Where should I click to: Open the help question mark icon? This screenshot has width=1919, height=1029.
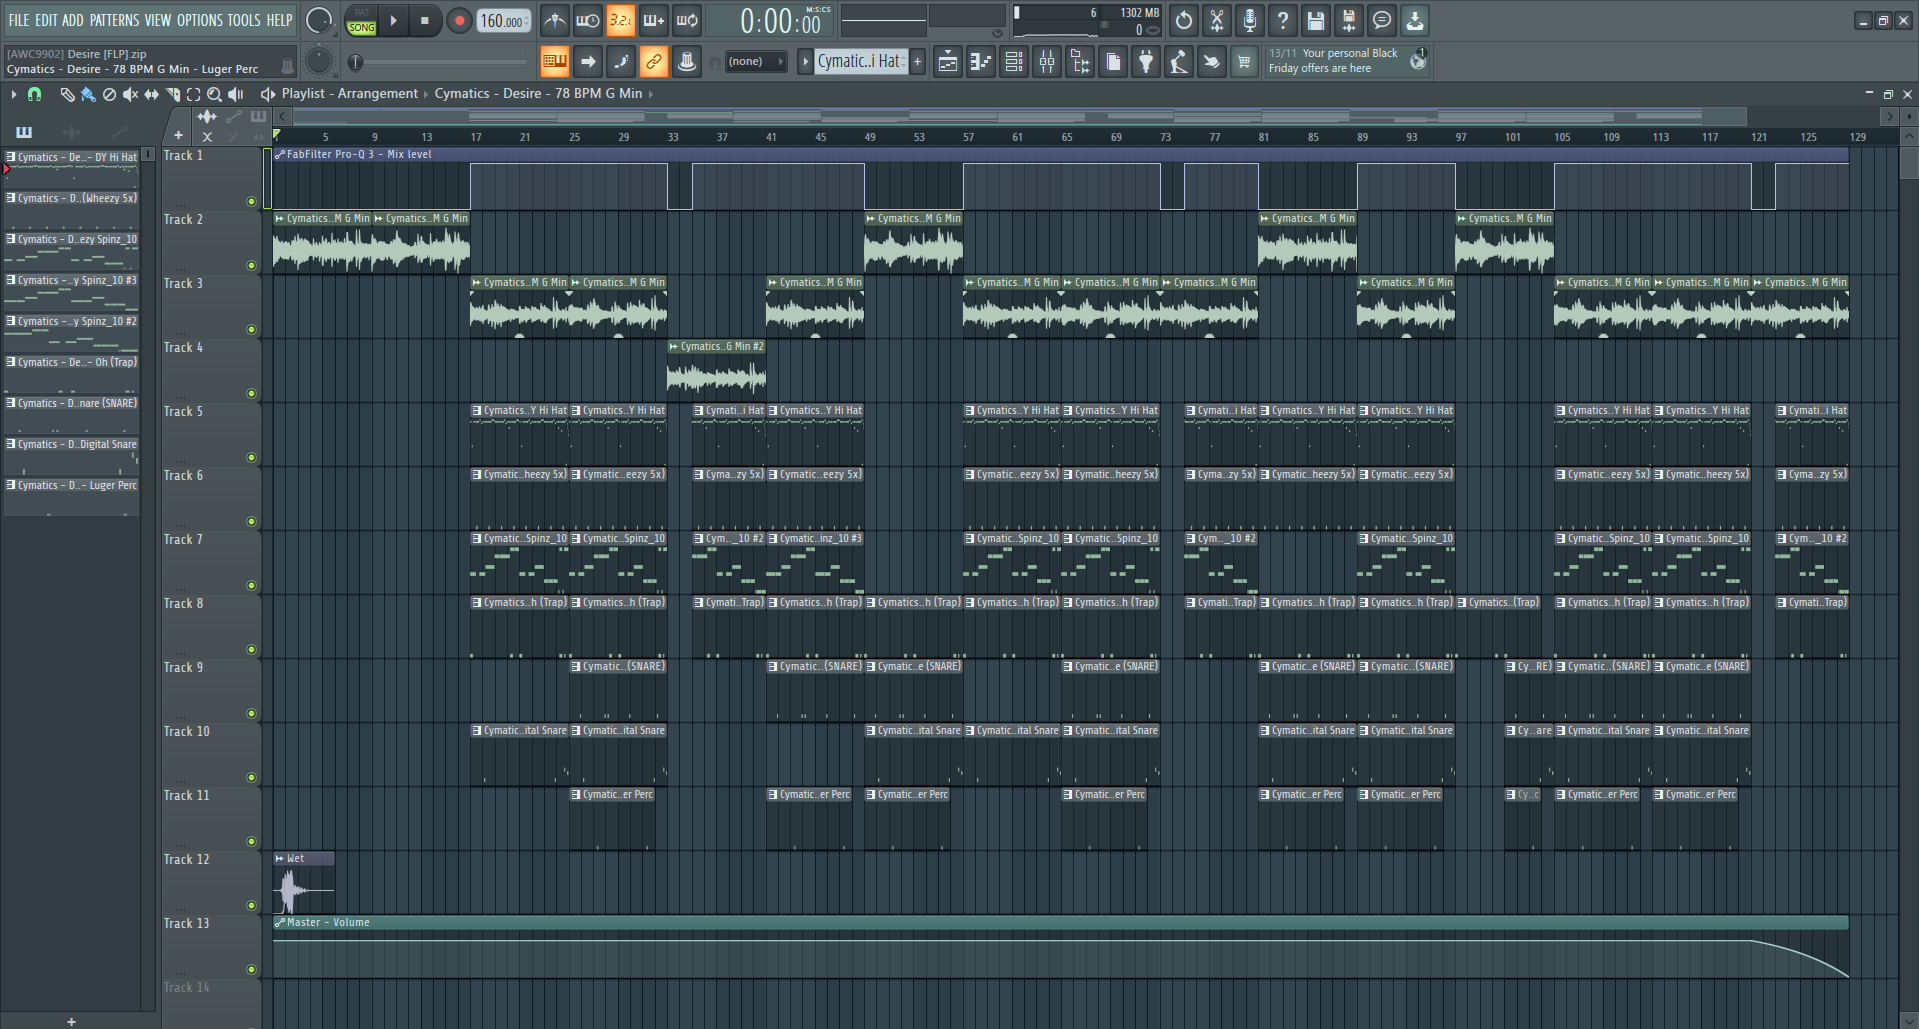point(1282,20)
